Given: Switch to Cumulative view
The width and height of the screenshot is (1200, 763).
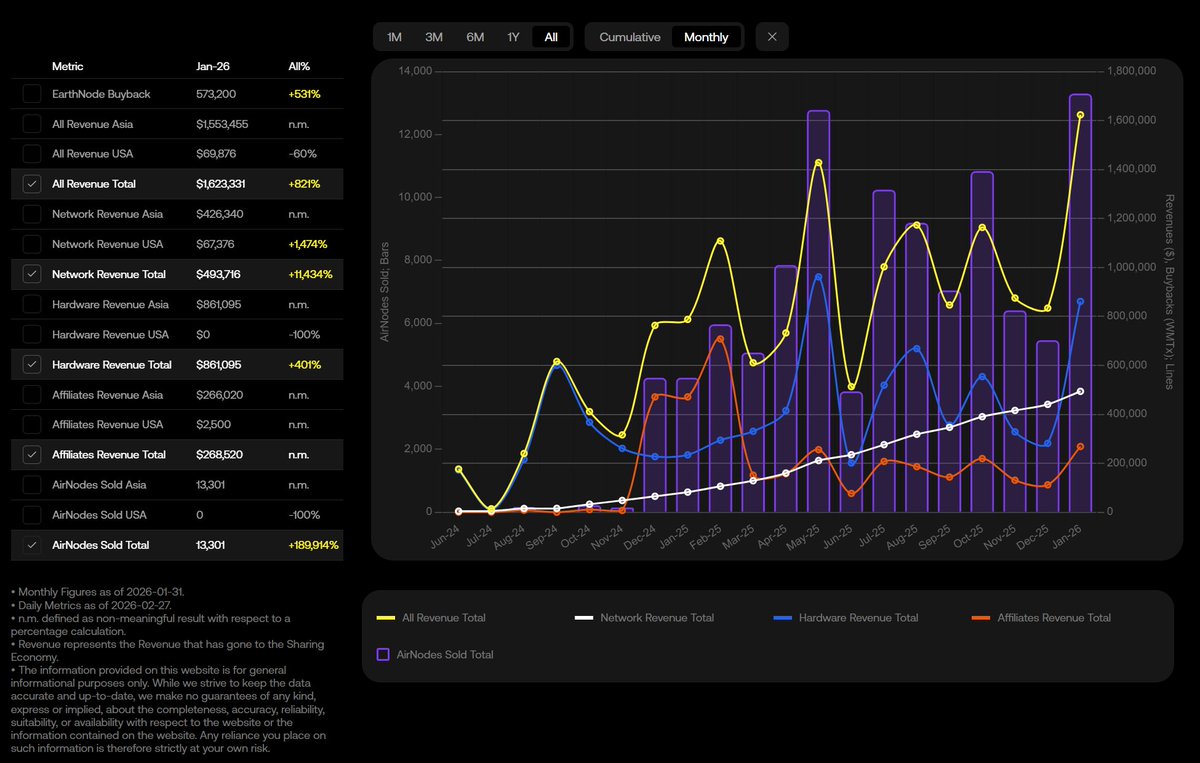Looking at the screenshot, I should [x=629, y=36].
